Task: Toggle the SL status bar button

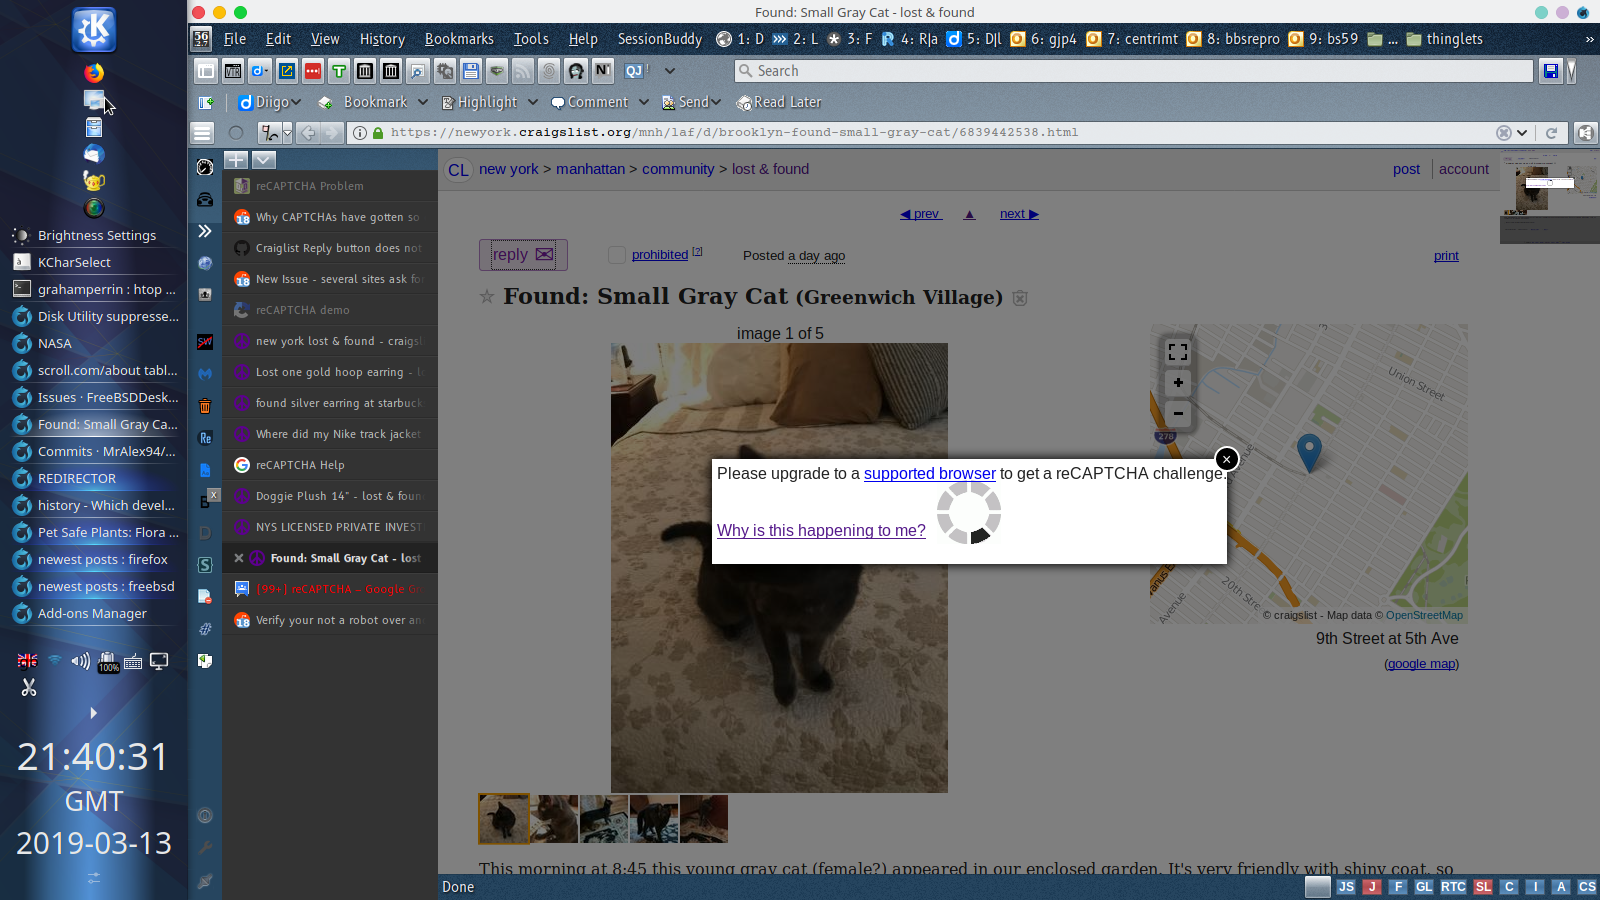Action: 1483,887
